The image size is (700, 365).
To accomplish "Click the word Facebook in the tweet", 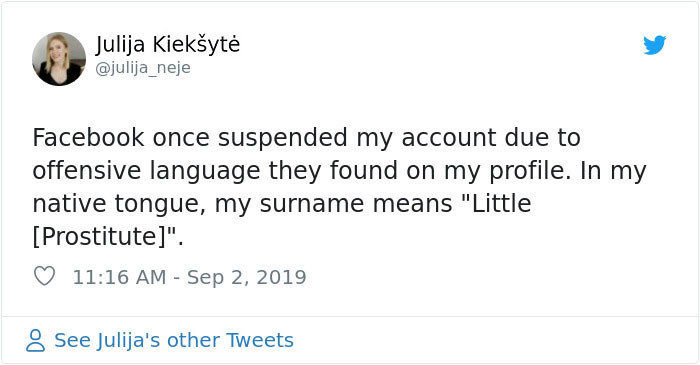I will tap(88, 137).
